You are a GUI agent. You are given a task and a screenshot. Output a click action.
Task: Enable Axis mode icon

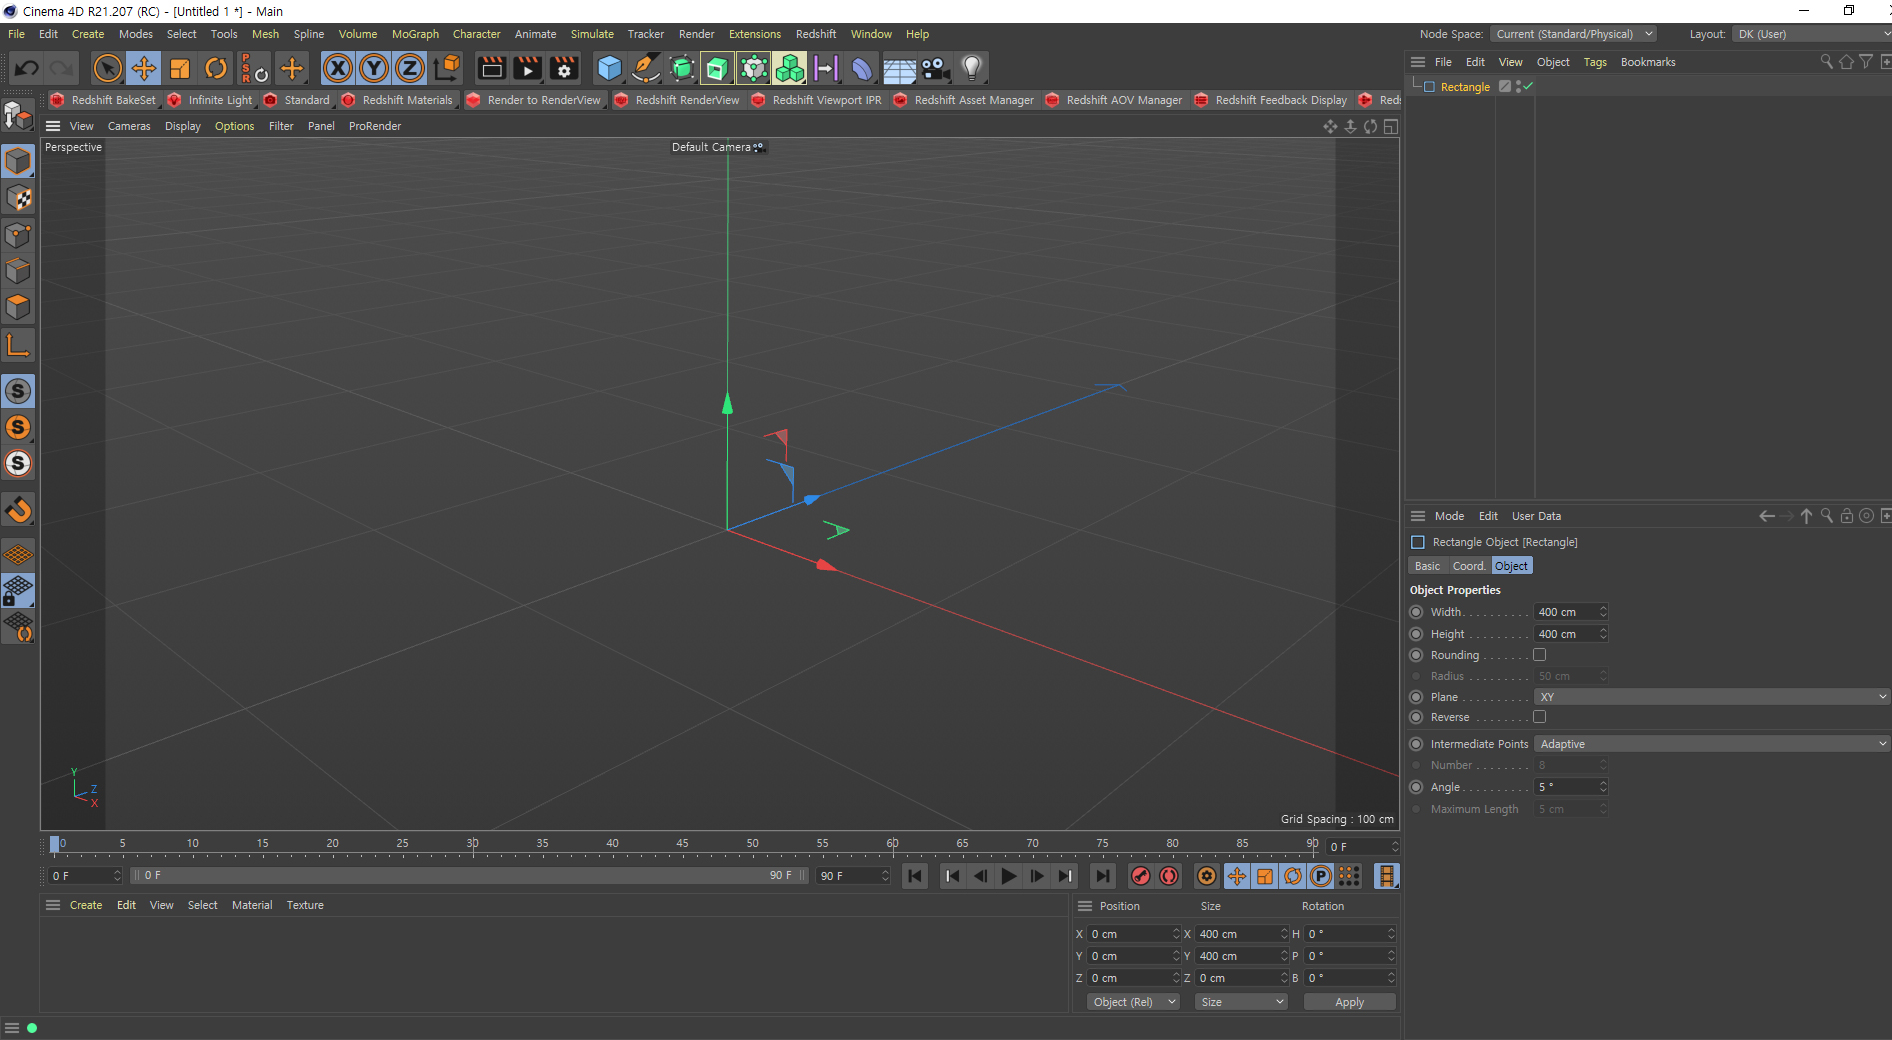(x=18, y=346)
